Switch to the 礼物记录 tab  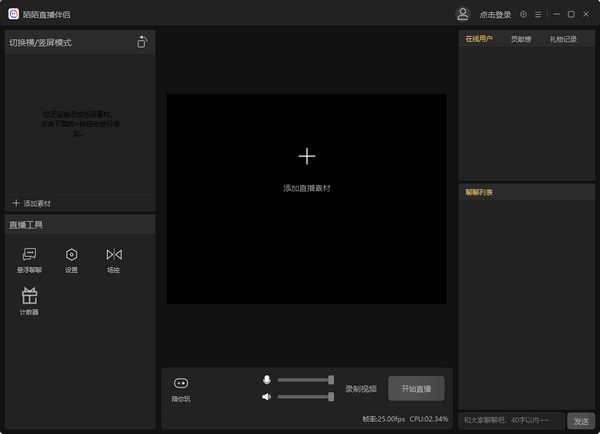tap(563, 39)
